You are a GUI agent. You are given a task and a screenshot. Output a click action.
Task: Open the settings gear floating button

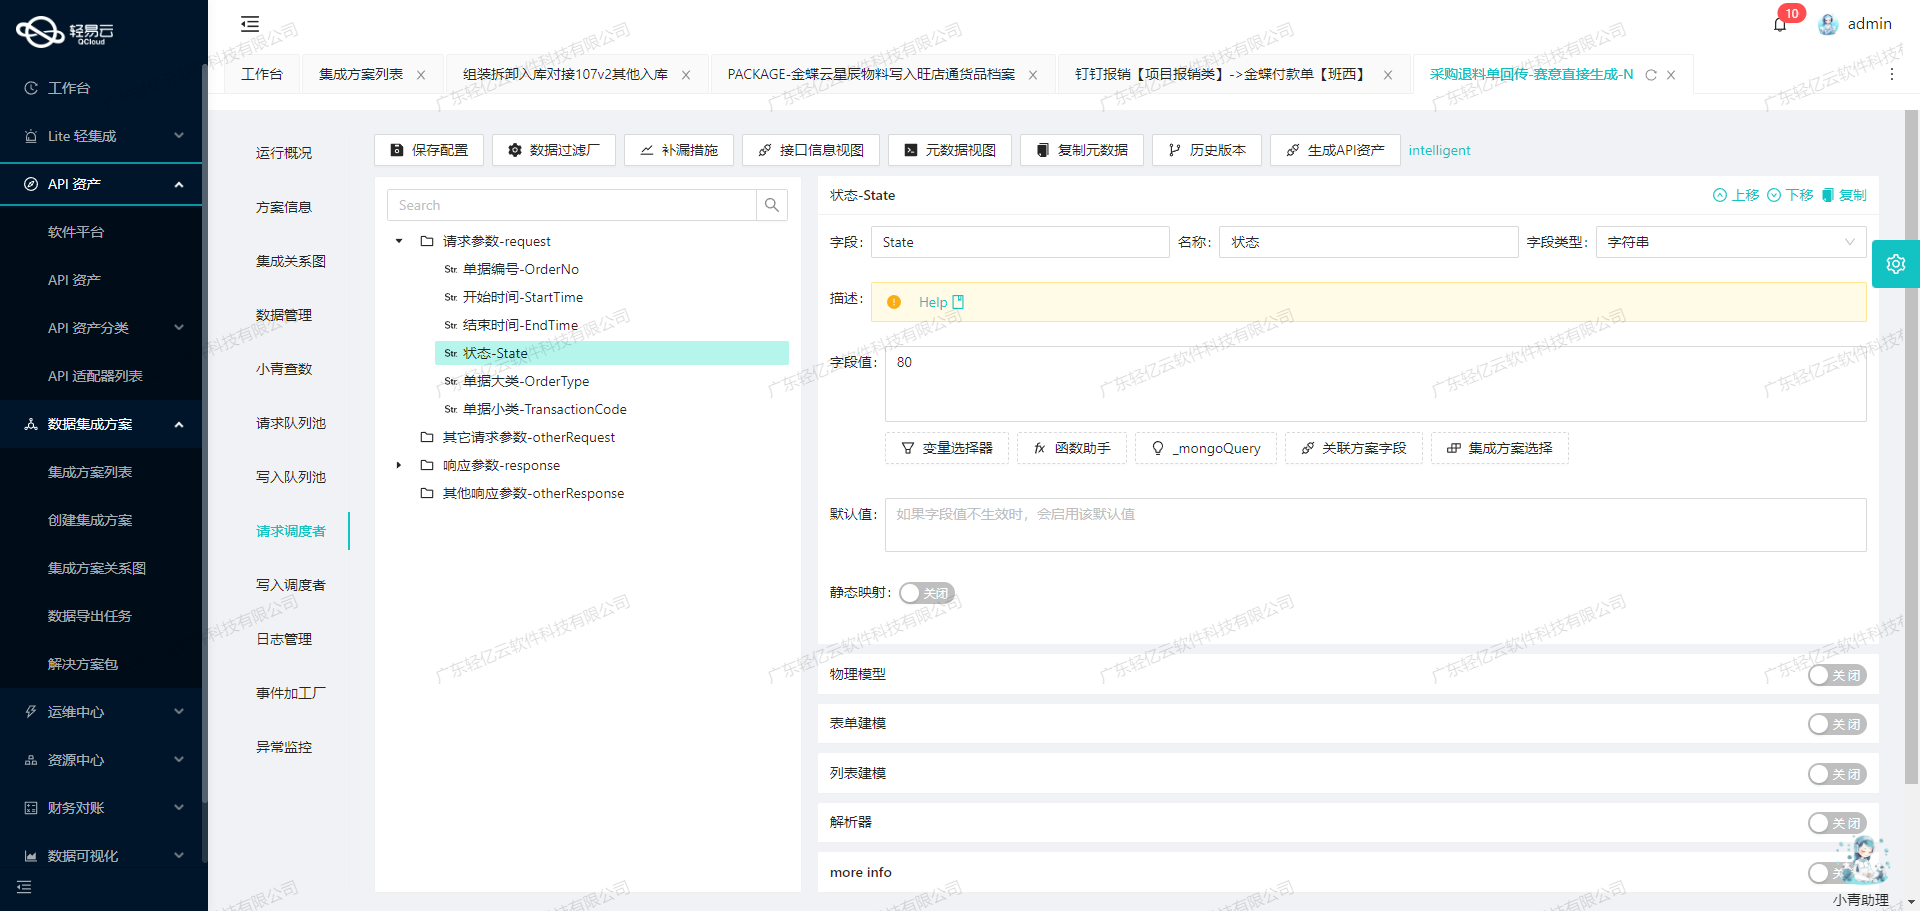point(1896,264)
